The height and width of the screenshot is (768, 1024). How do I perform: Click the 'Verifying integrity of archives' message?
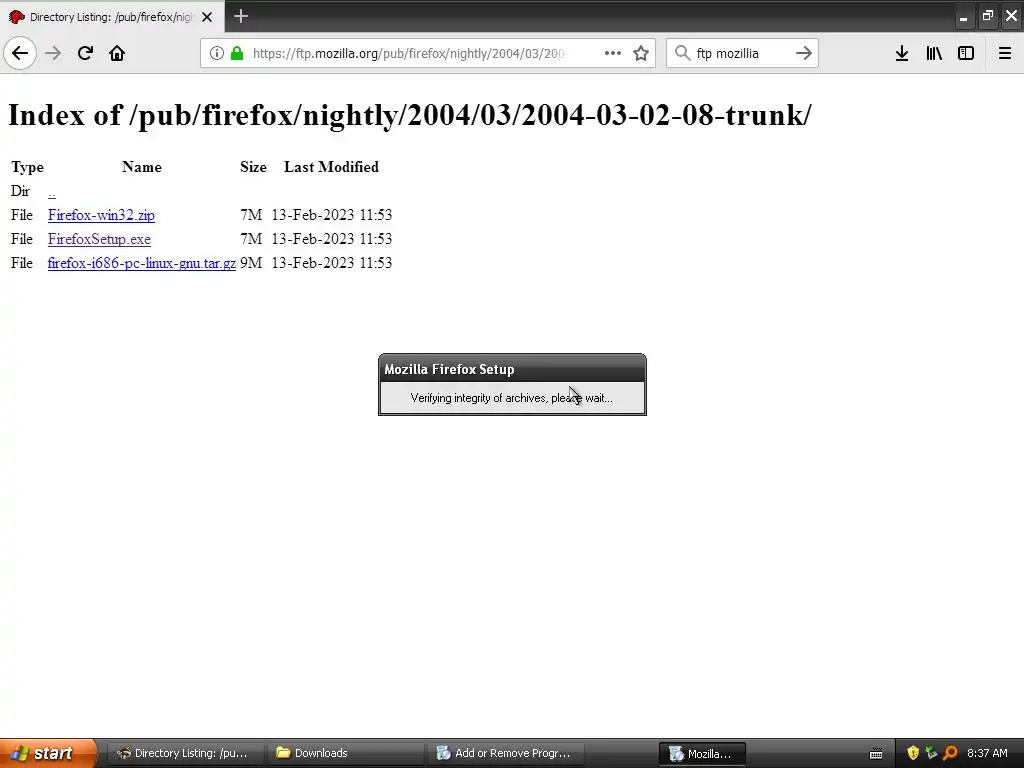[x=511, y=398]
